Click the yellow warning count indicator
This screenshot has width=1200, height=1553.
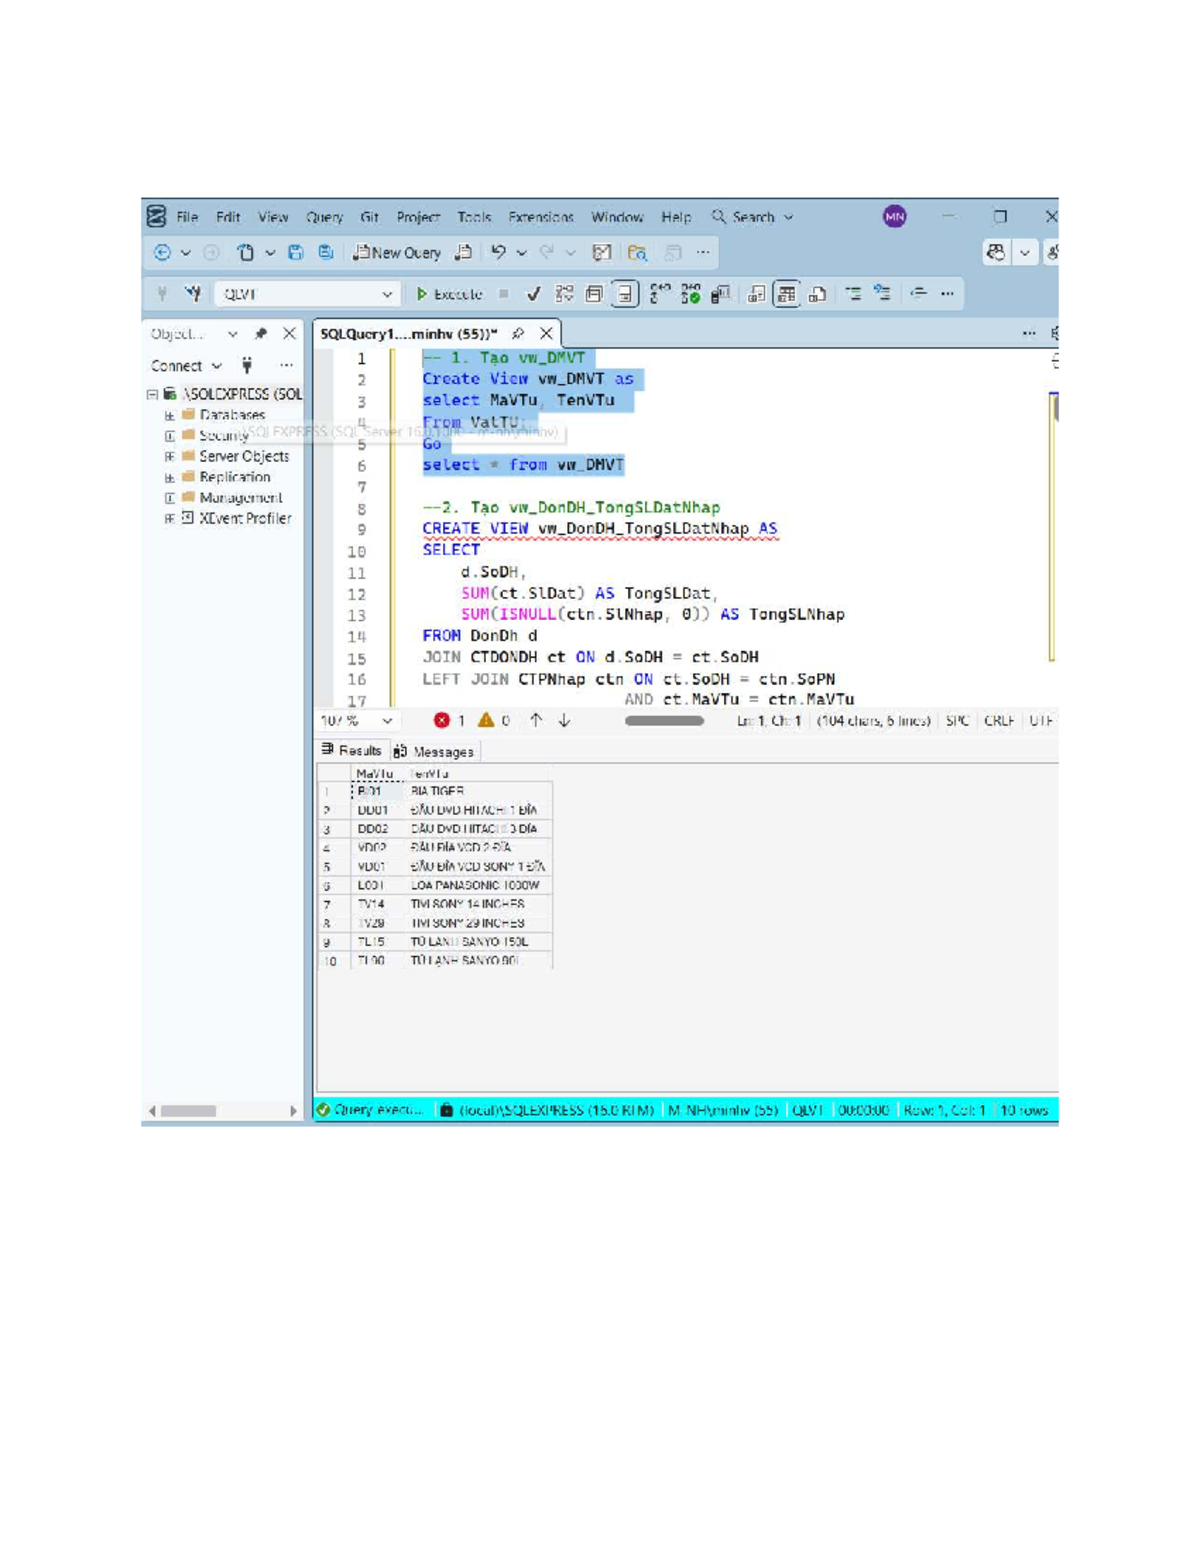[x=494, y=720]
